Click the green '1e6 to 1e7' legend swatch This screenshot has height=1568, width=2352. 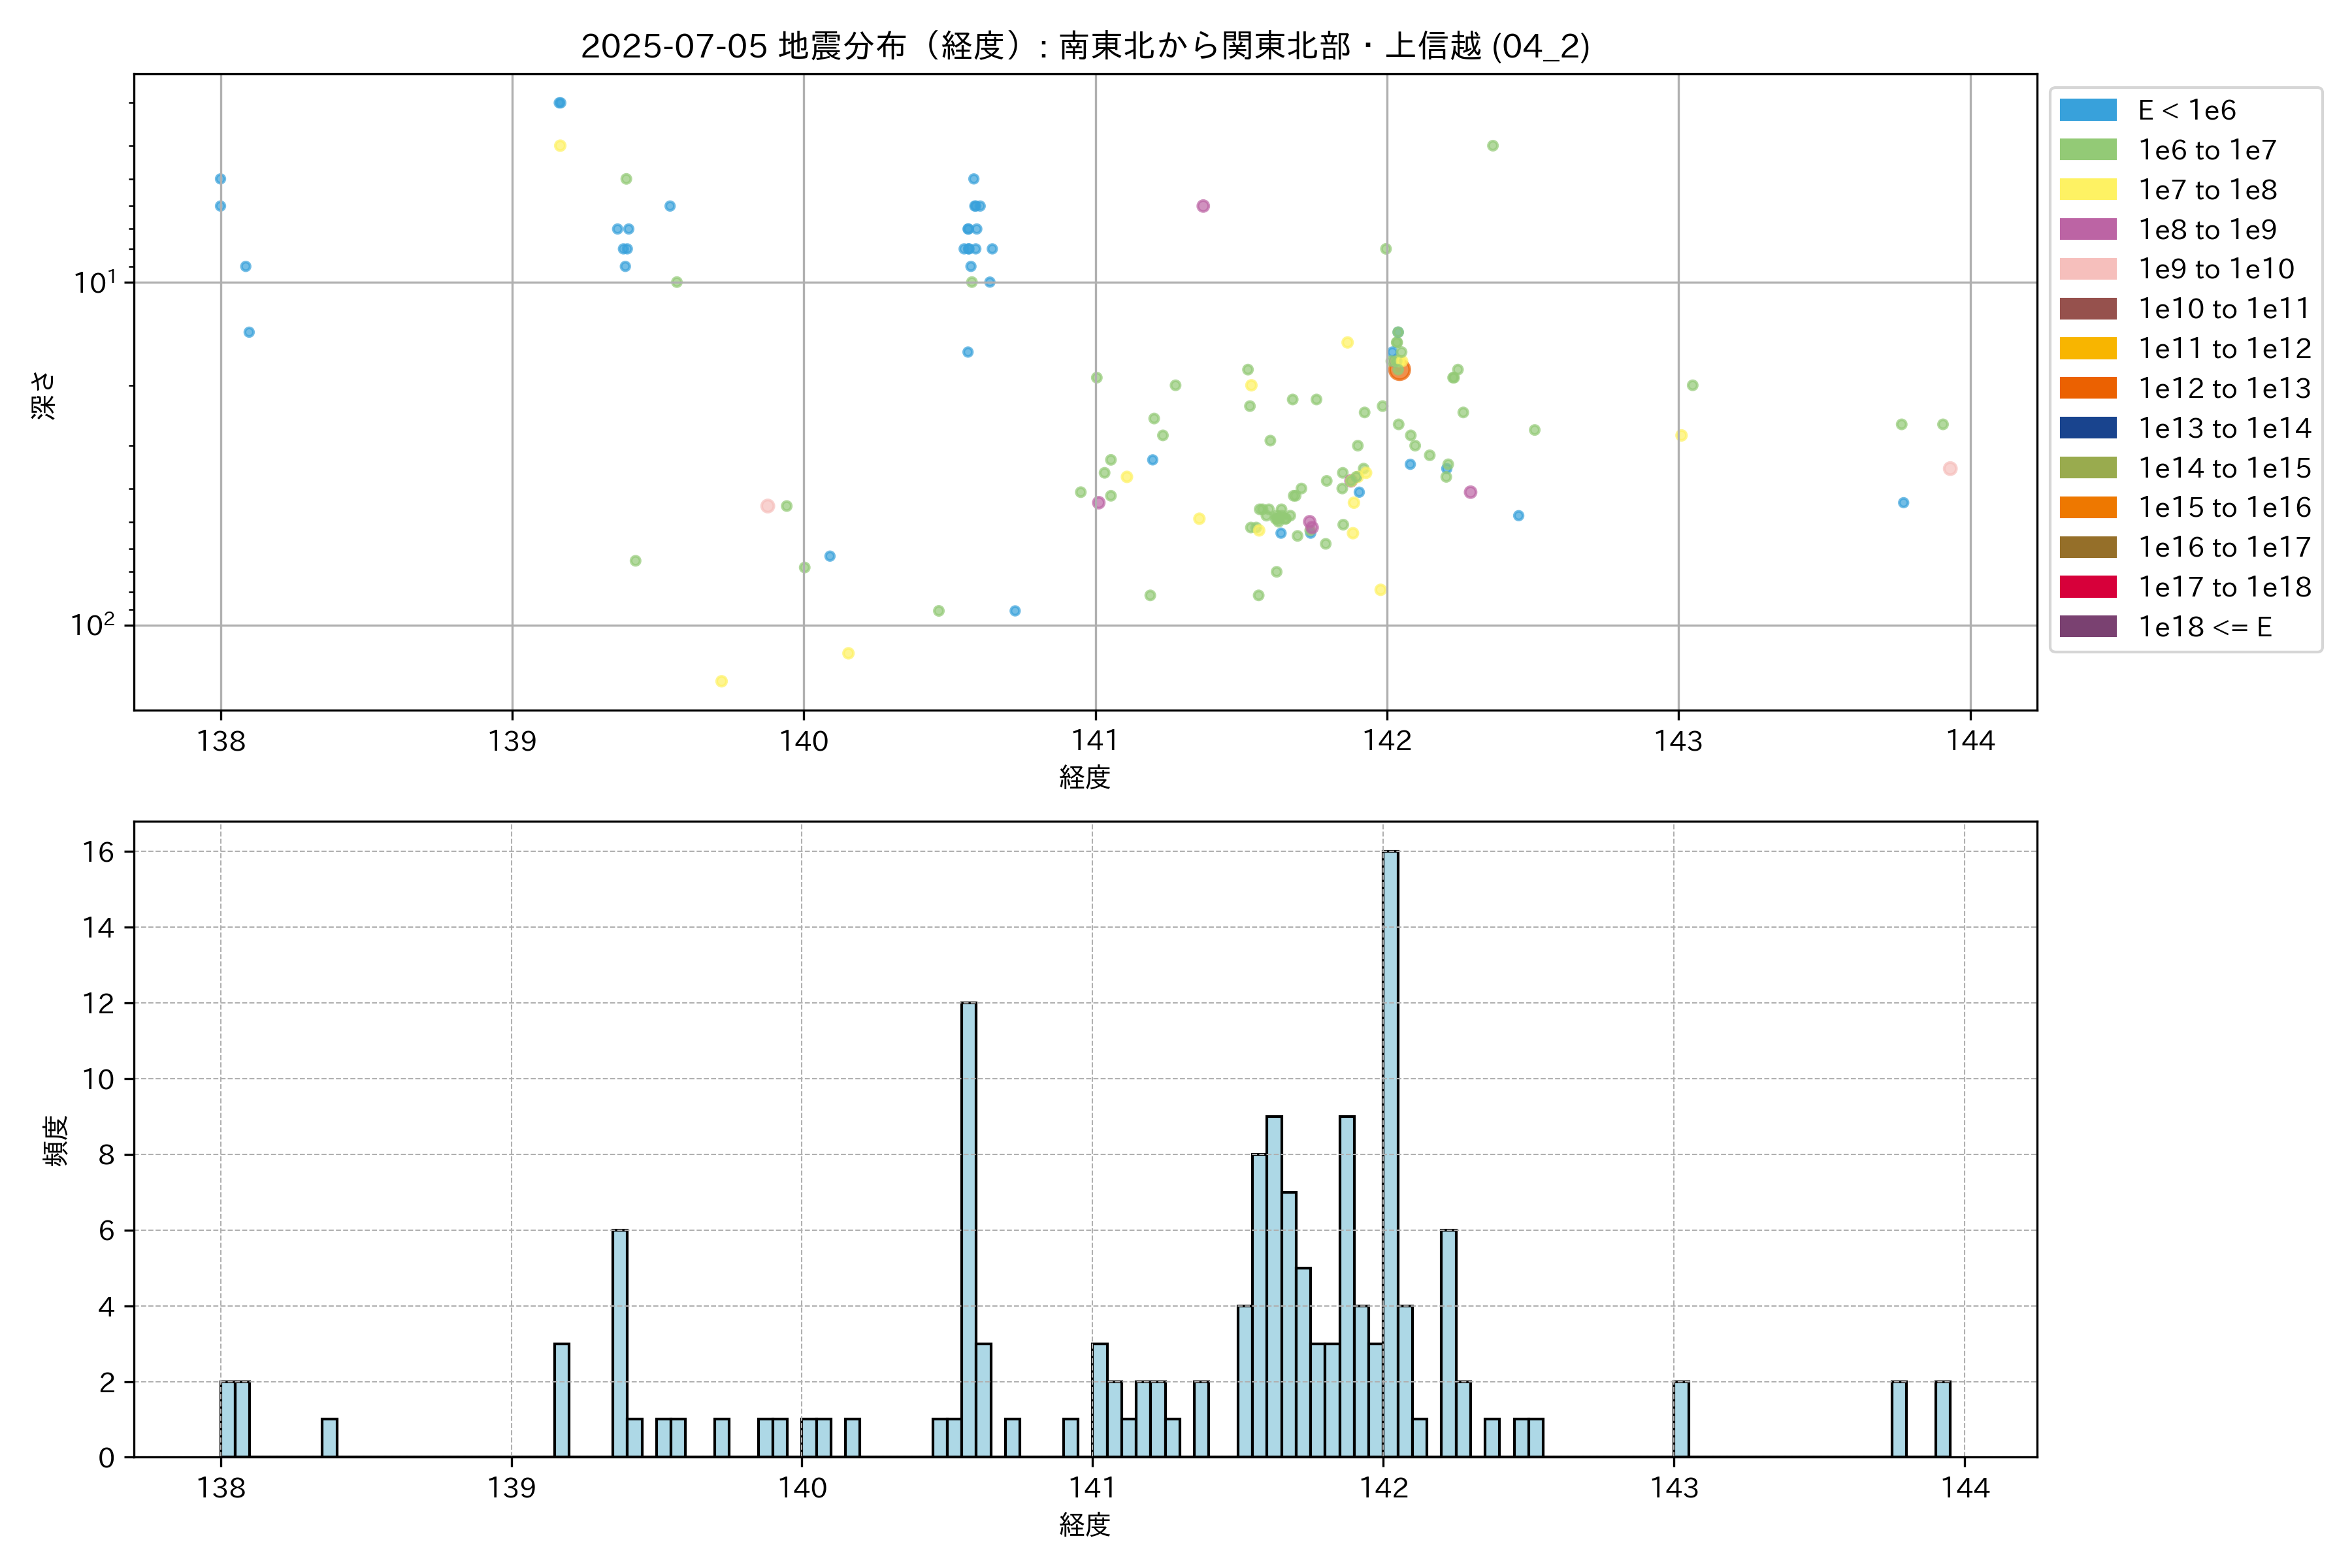2087,150
